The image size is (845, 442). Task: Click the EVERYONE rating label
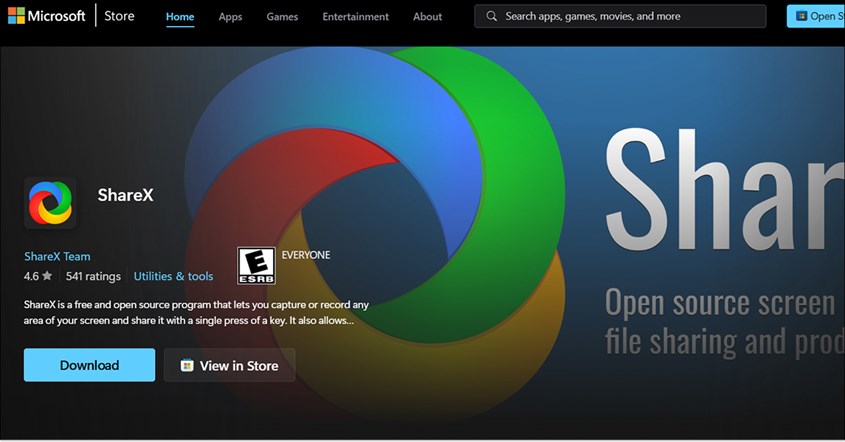click(306, 255)
